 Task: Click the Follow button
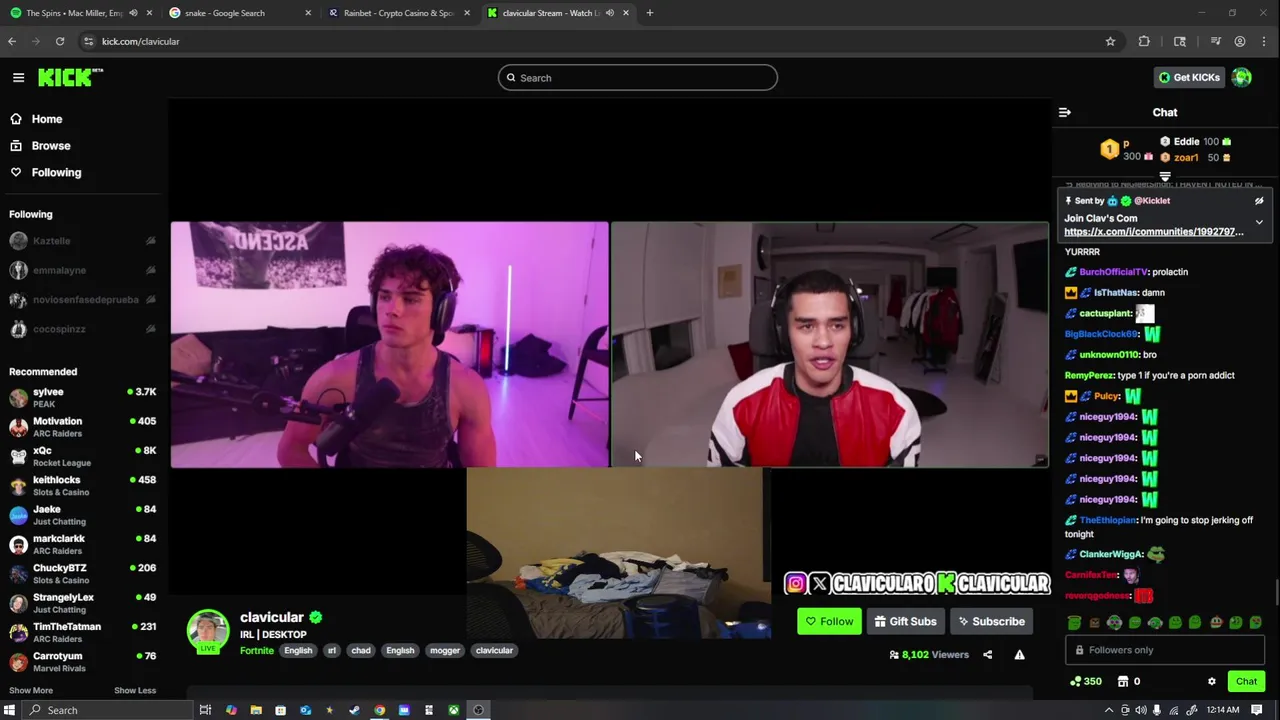(x=829, y=621)
